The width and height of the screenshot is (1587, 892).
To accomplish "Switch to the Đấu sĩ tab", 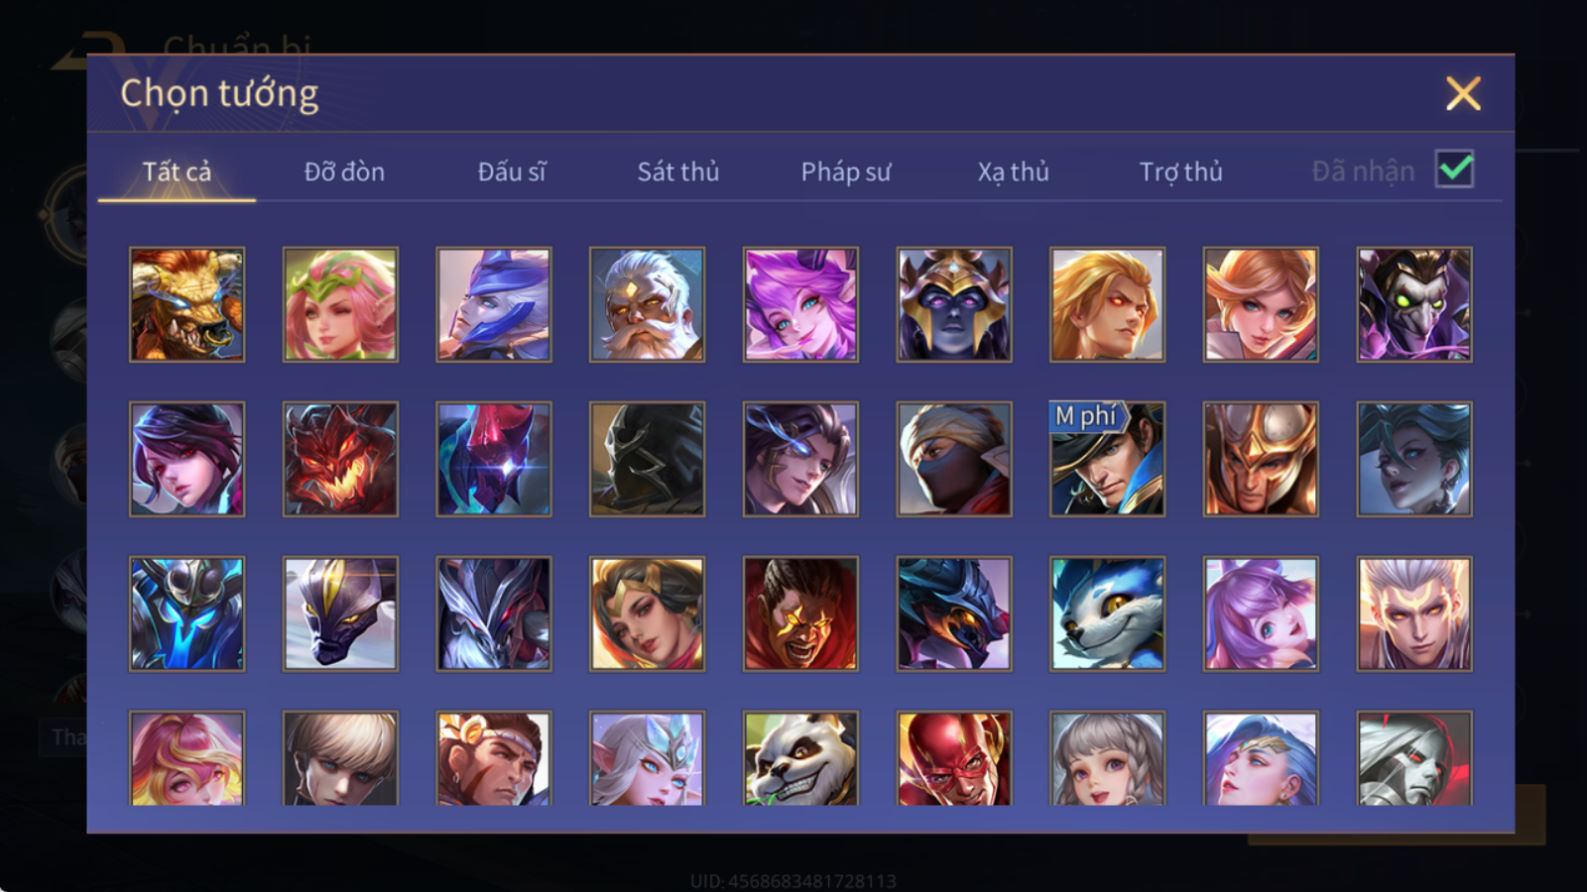I will point(511,172).
